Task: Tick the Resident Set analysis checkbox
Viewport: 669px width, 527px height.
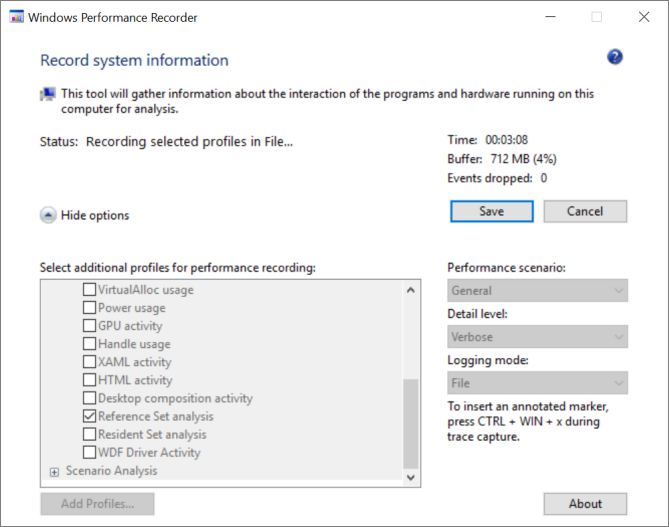Action: [89, 434]
